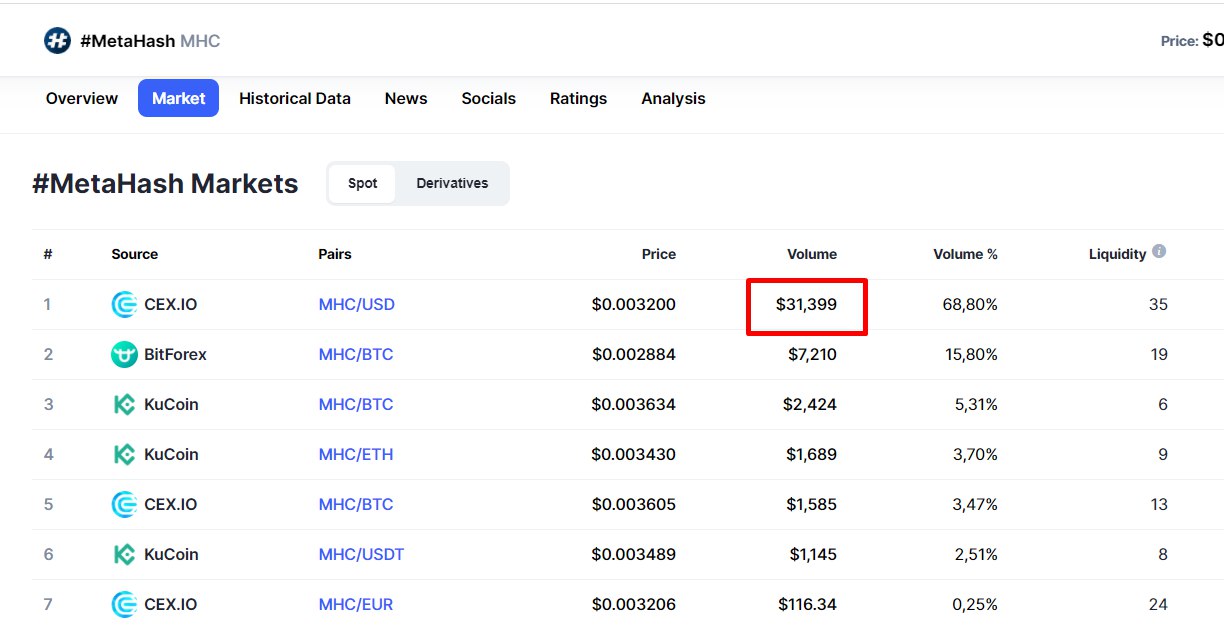Open the Historical Data tab
1224x629 pixels.
[295, 98]
